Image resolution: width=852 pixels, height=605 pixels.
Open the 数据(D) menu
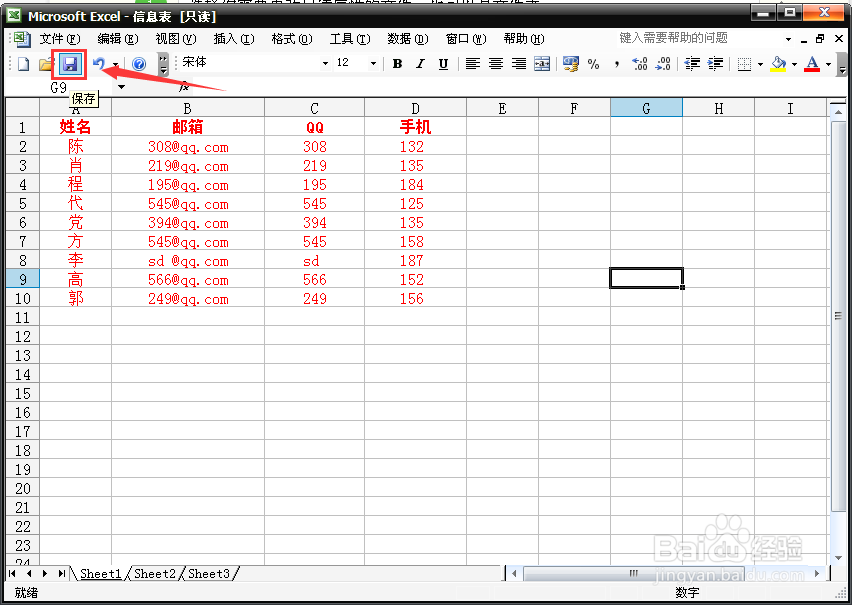pos(408,39)
